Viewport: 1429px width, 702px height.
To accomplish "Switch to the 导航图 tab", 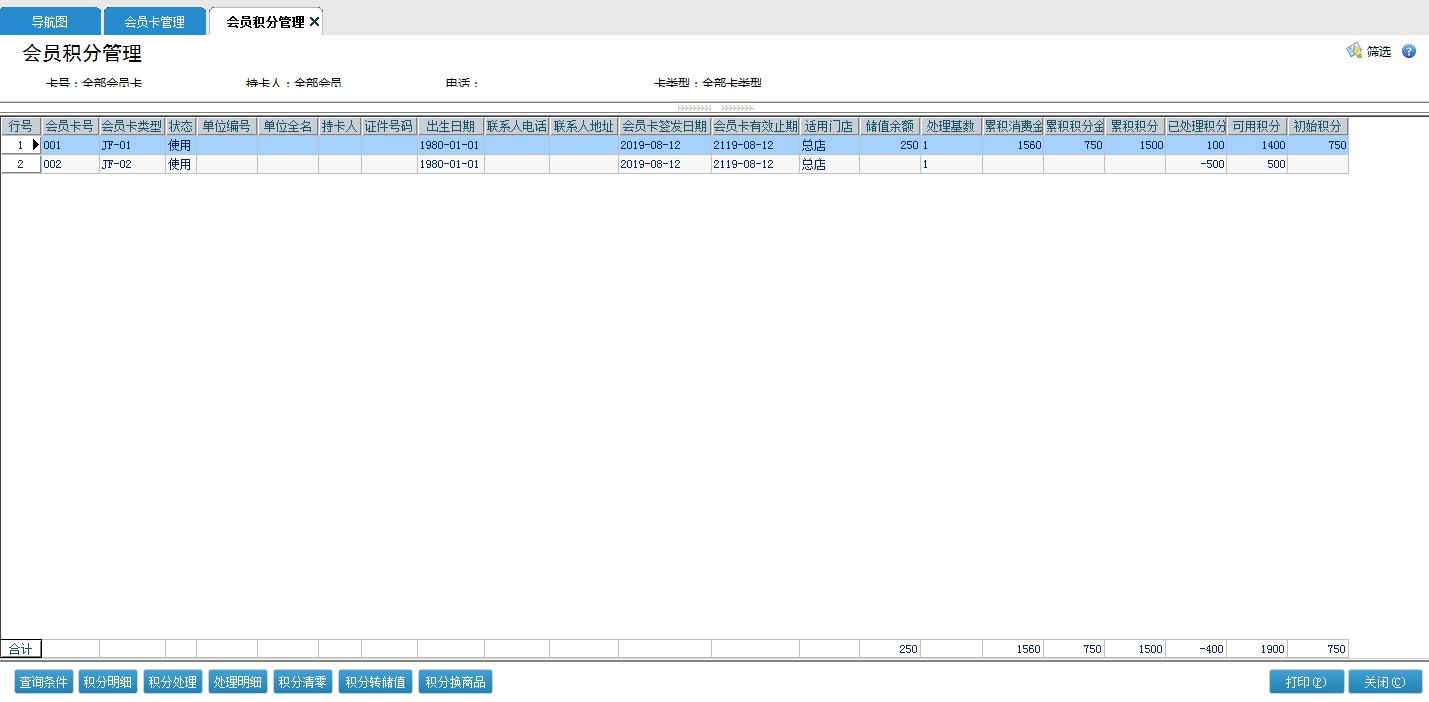I will point(50,22).
